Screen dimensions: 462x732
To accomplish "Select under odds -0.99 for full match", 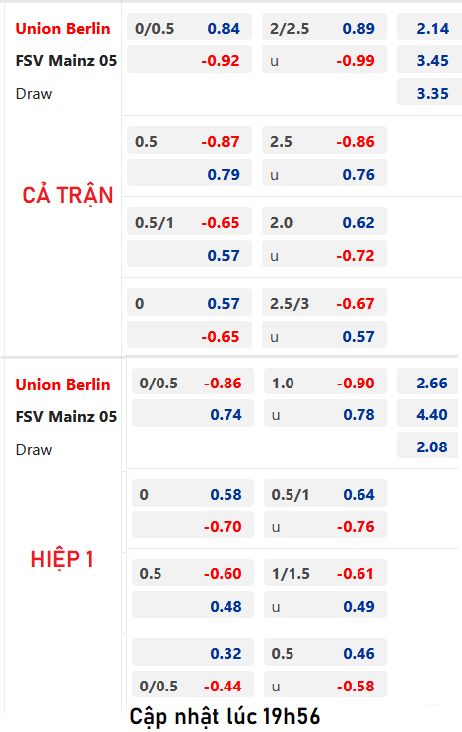I will click(324, 60).
